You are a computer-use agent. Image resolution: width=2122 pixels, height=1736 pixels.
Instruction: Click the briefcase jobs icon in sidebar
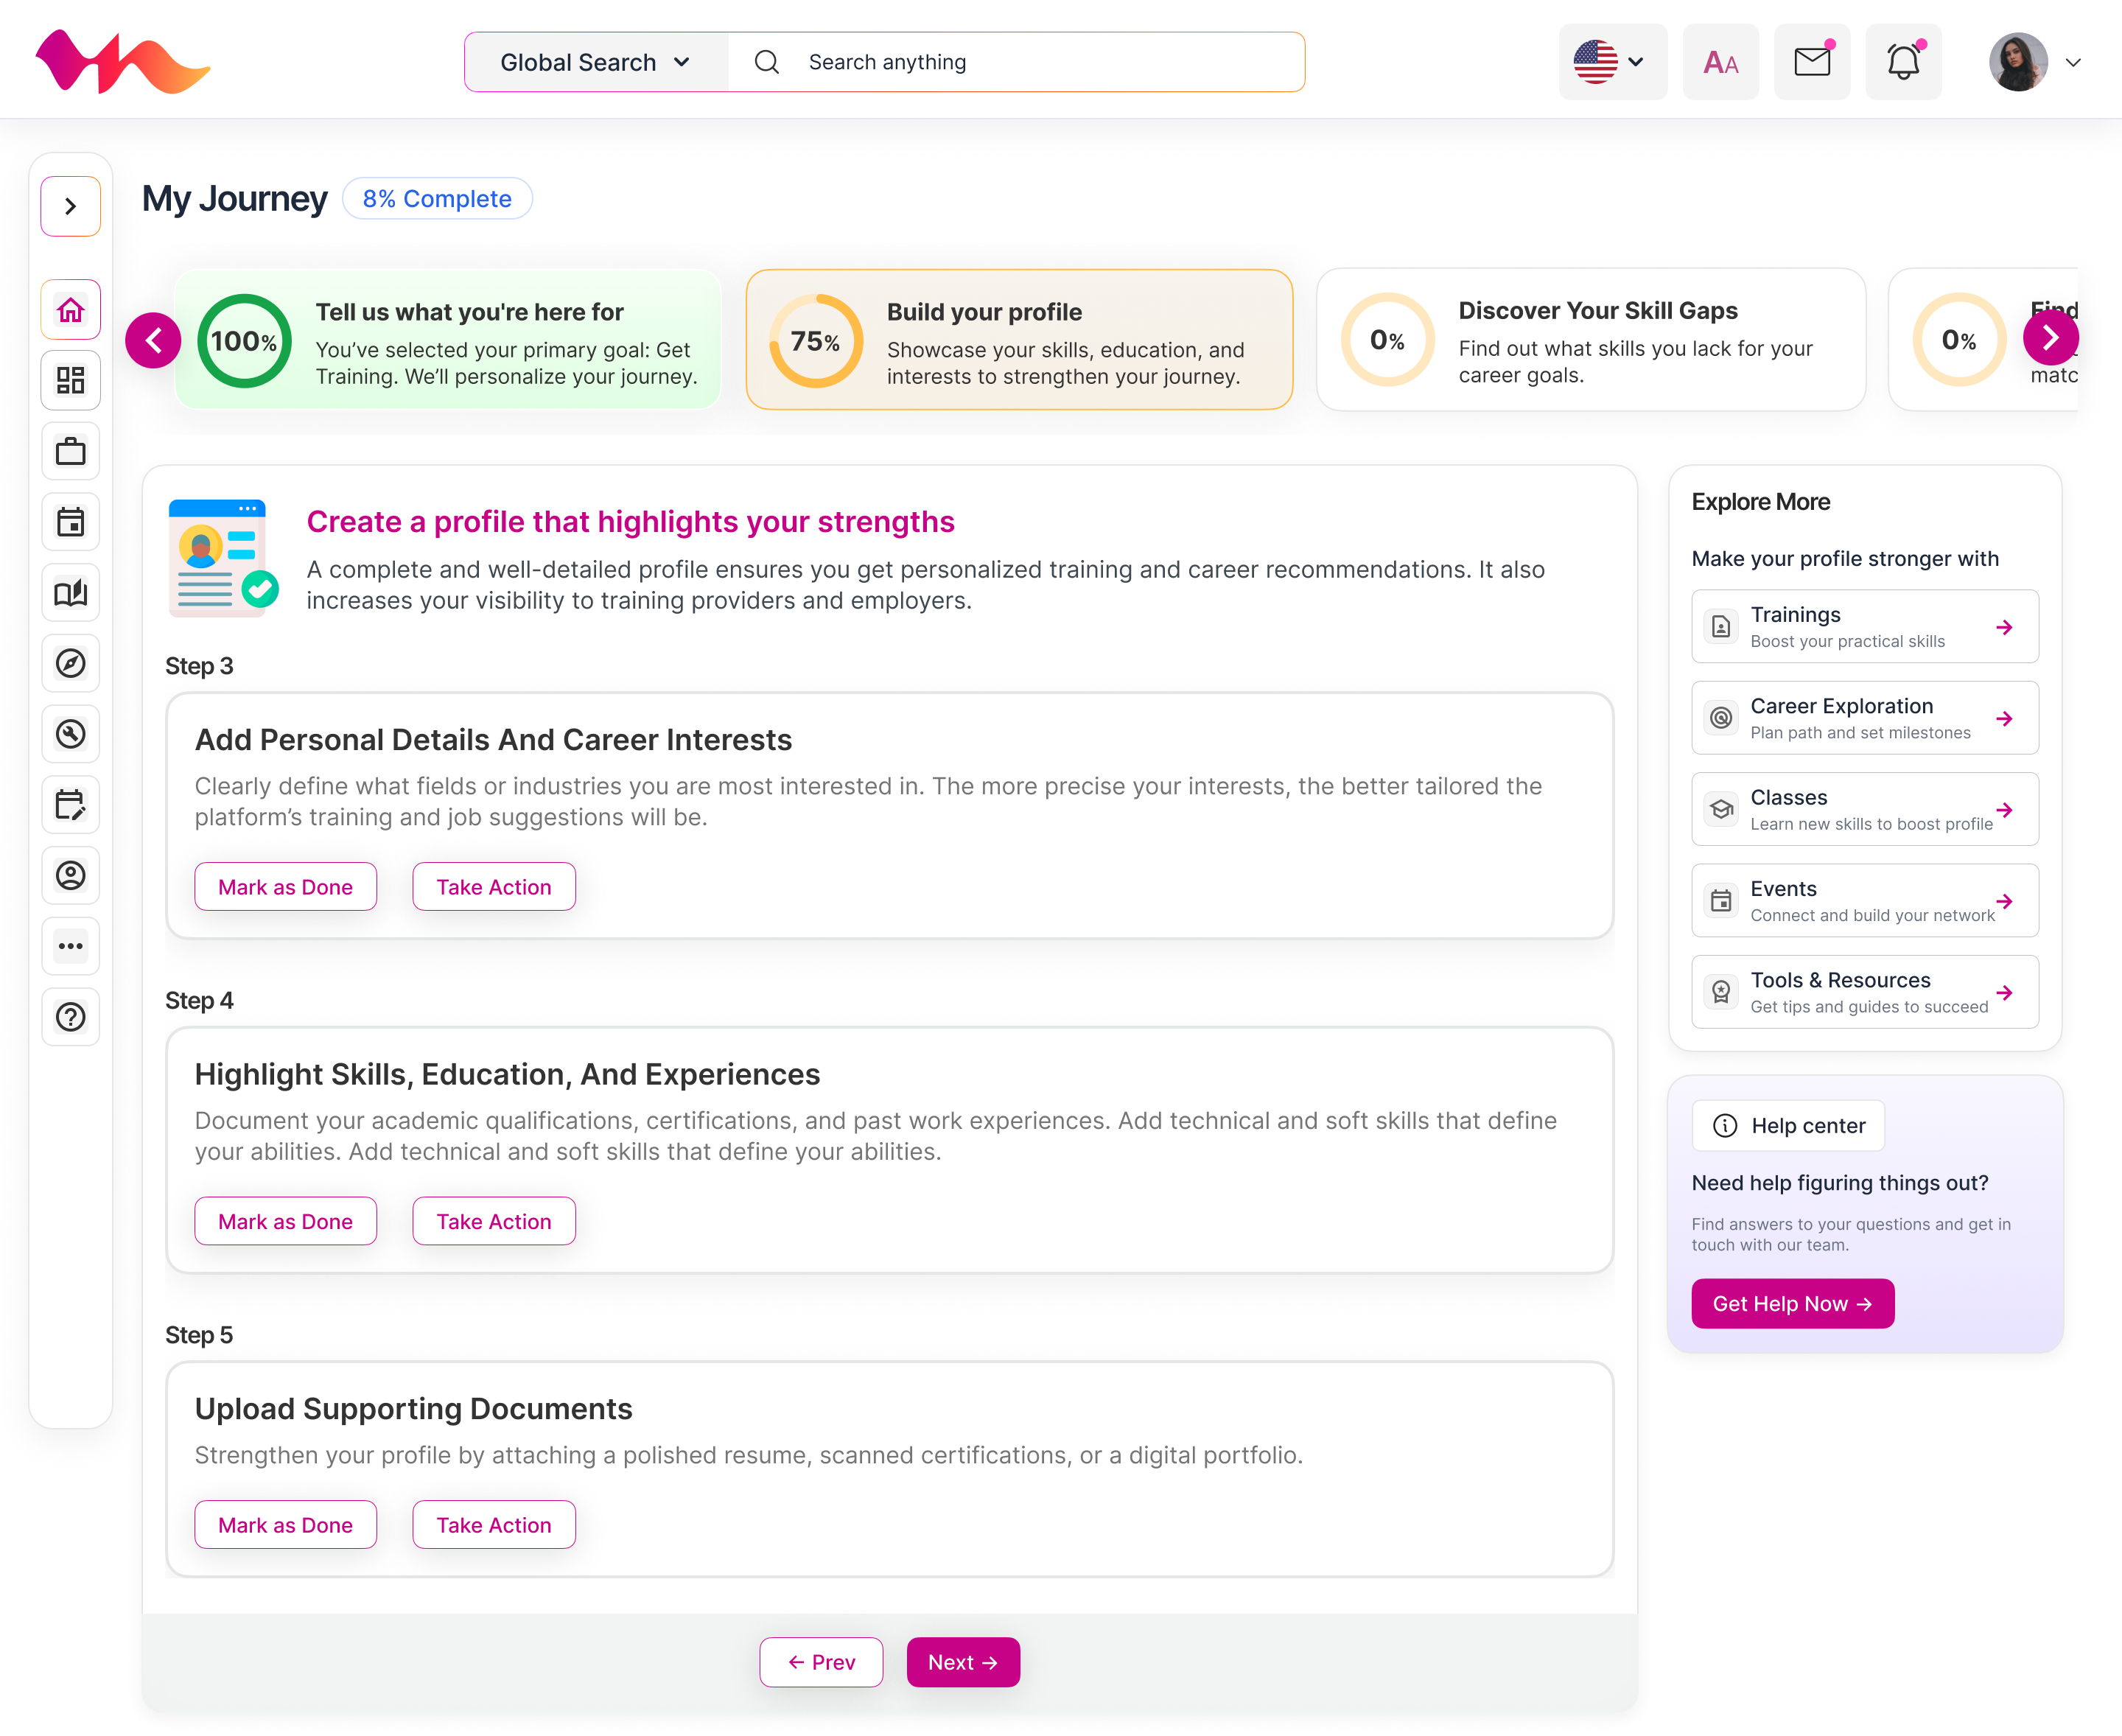point(70,451)
